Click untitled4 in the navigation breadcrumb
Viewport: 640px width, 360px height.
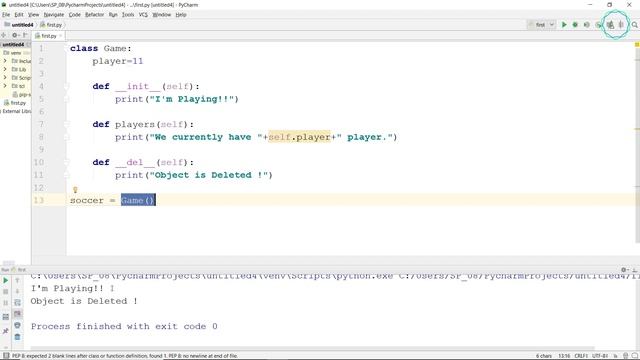[x=19, y=25]
